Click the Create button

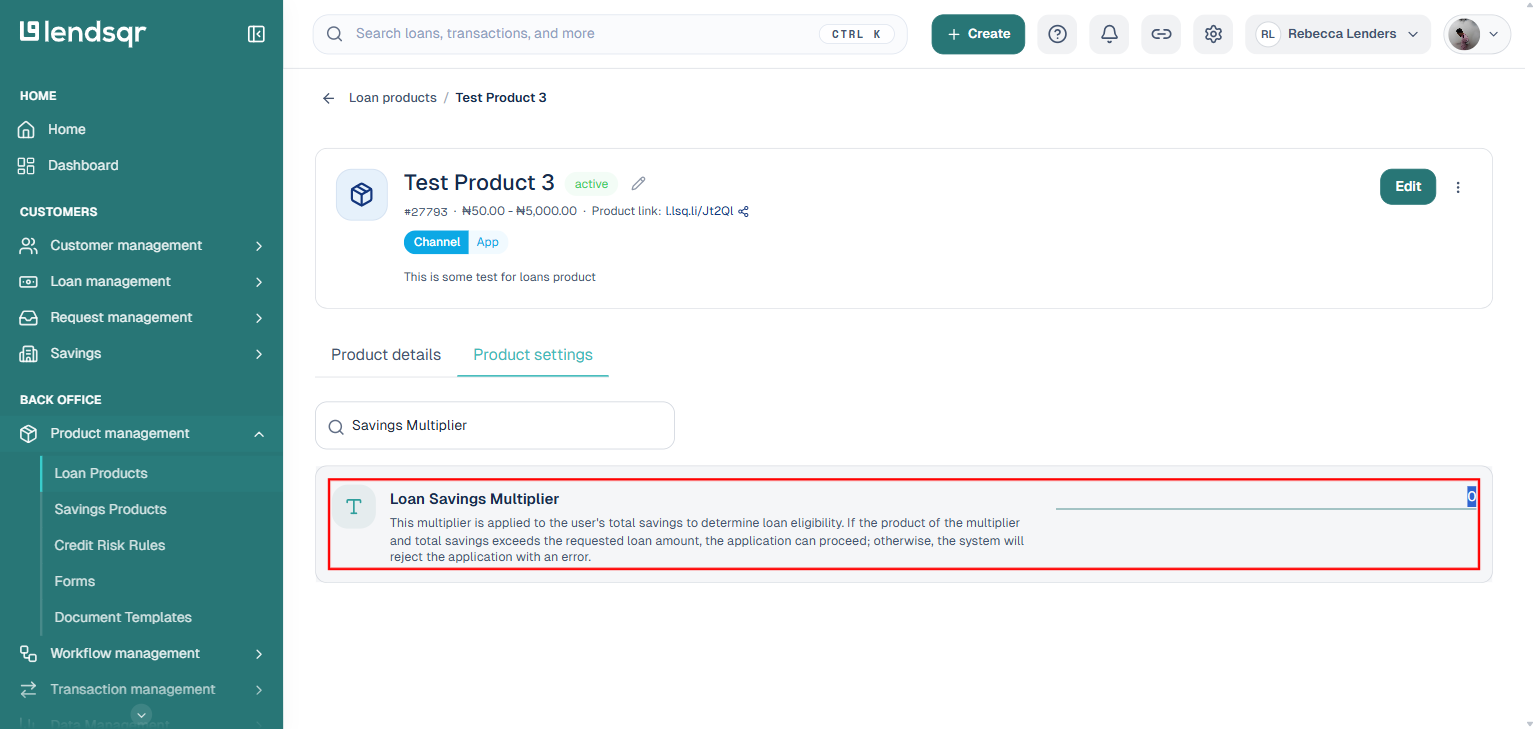978,34
